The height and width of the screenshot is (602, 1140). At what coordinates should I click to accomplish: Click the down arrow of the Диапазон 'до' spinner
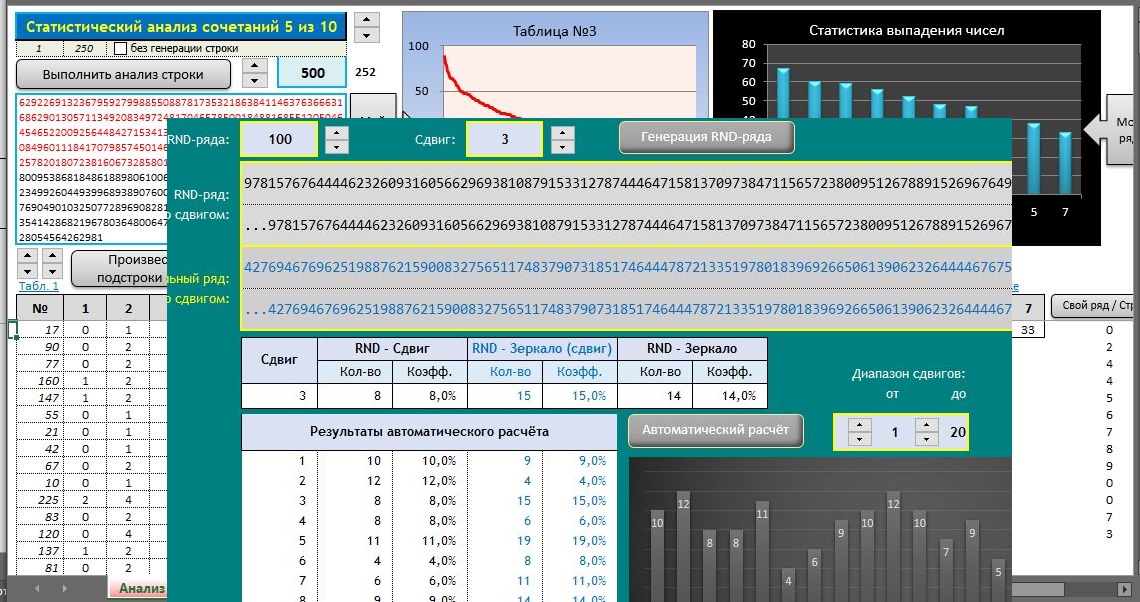coord(926,438)
